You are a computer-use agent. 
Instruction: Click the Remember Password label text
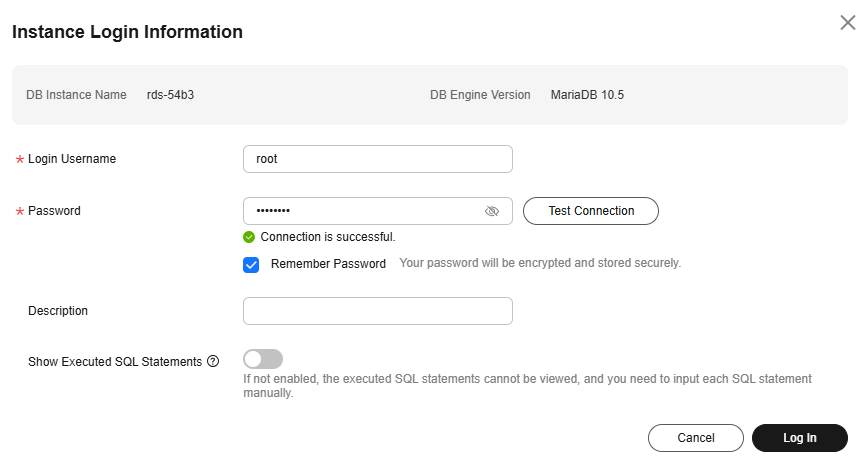(x=328, y=264)
